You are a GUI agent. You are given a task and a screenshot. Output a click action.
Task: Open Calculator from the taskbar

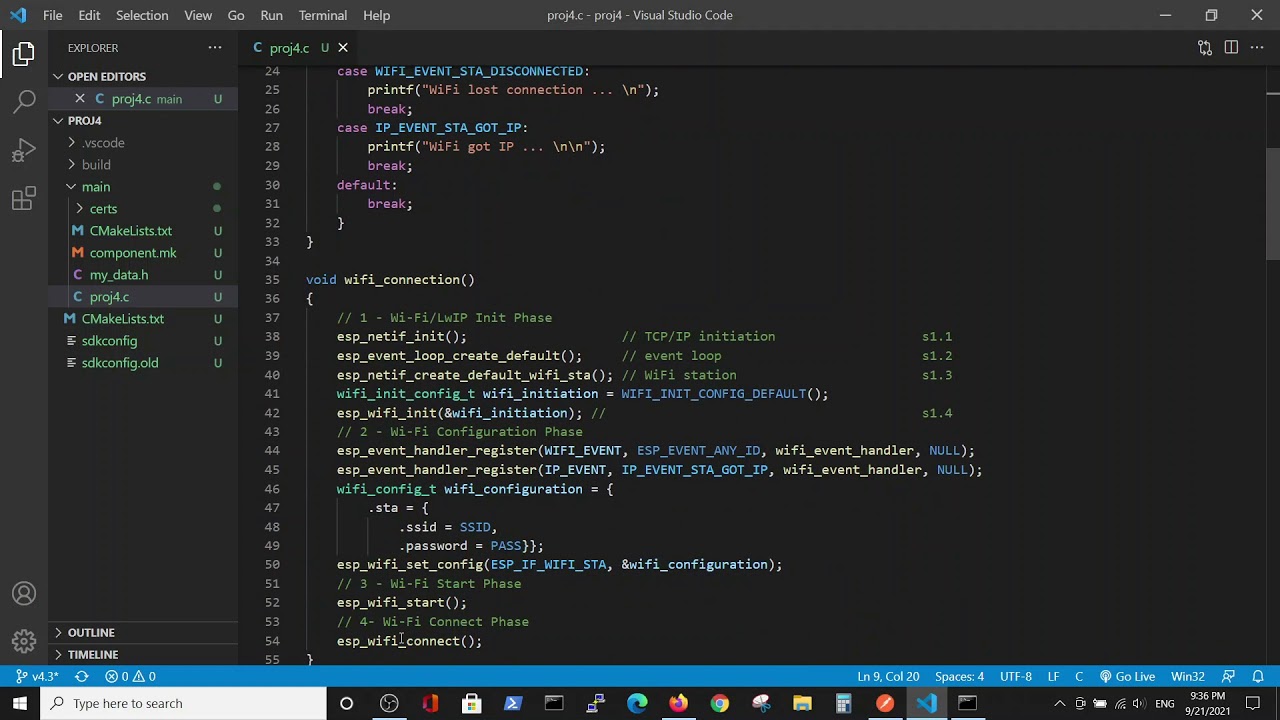pyautogui.click(x=843, y=703)
